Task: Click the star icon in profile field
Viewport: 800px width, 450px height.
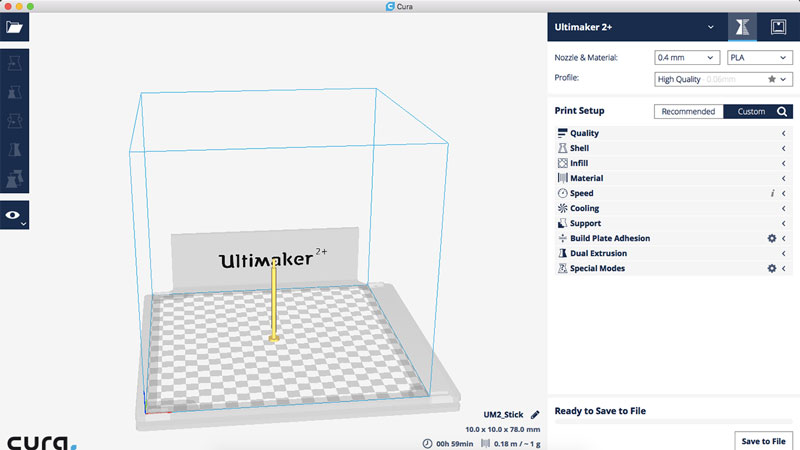Action: (x=771, y=79)
